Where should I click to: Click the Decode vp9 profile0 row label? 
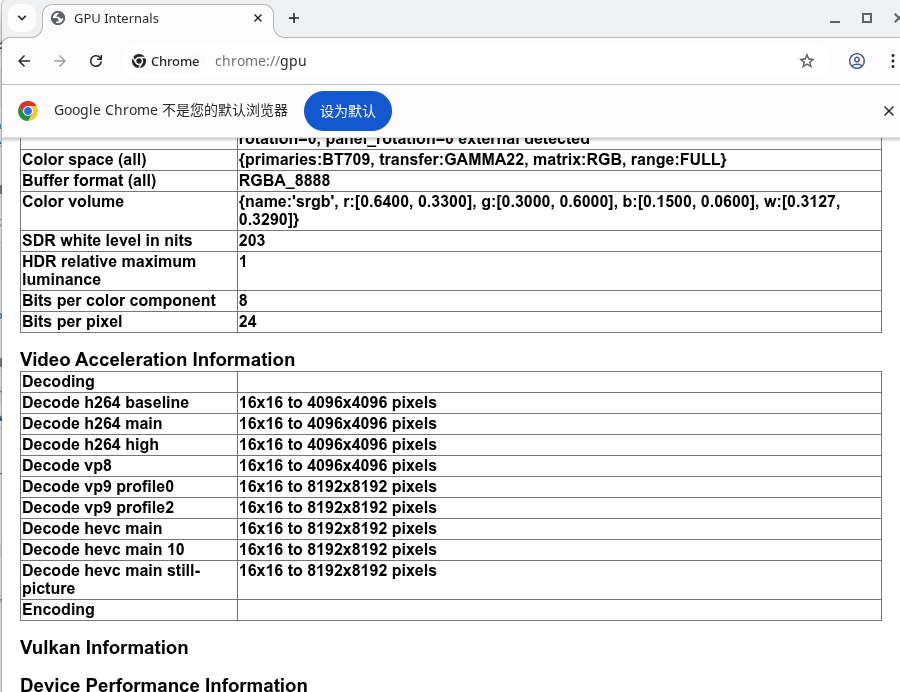pos(105,487)
